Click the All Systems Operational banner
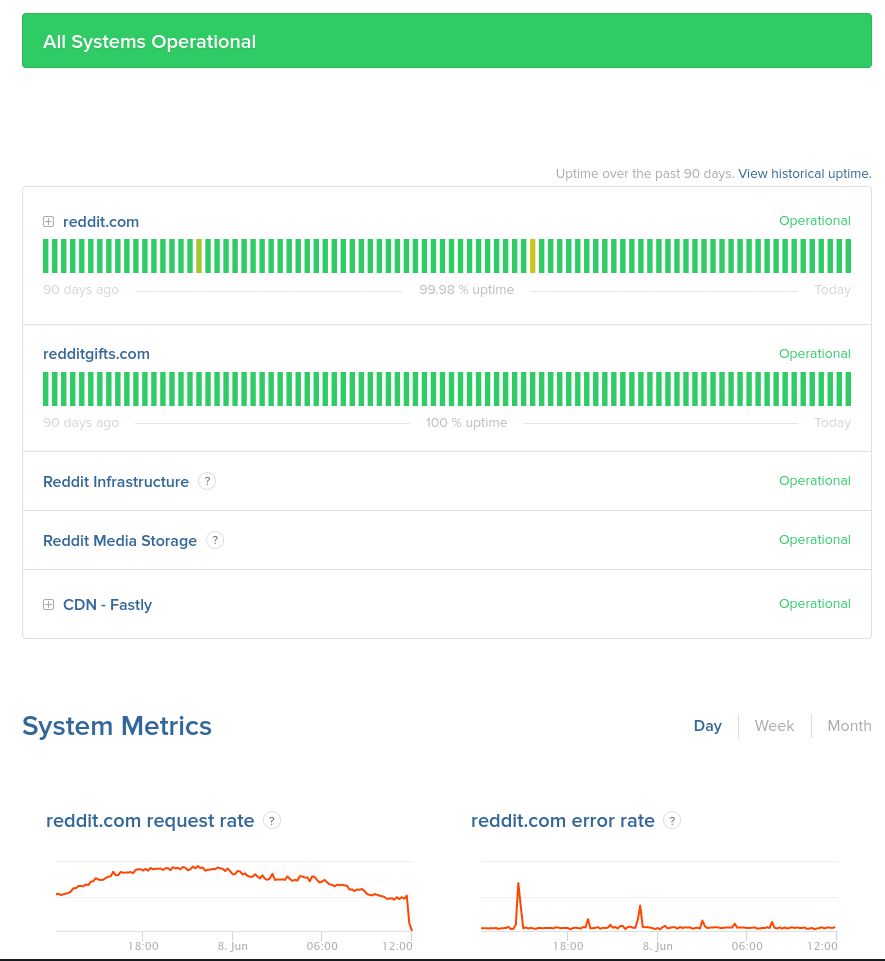 (447, 41)
